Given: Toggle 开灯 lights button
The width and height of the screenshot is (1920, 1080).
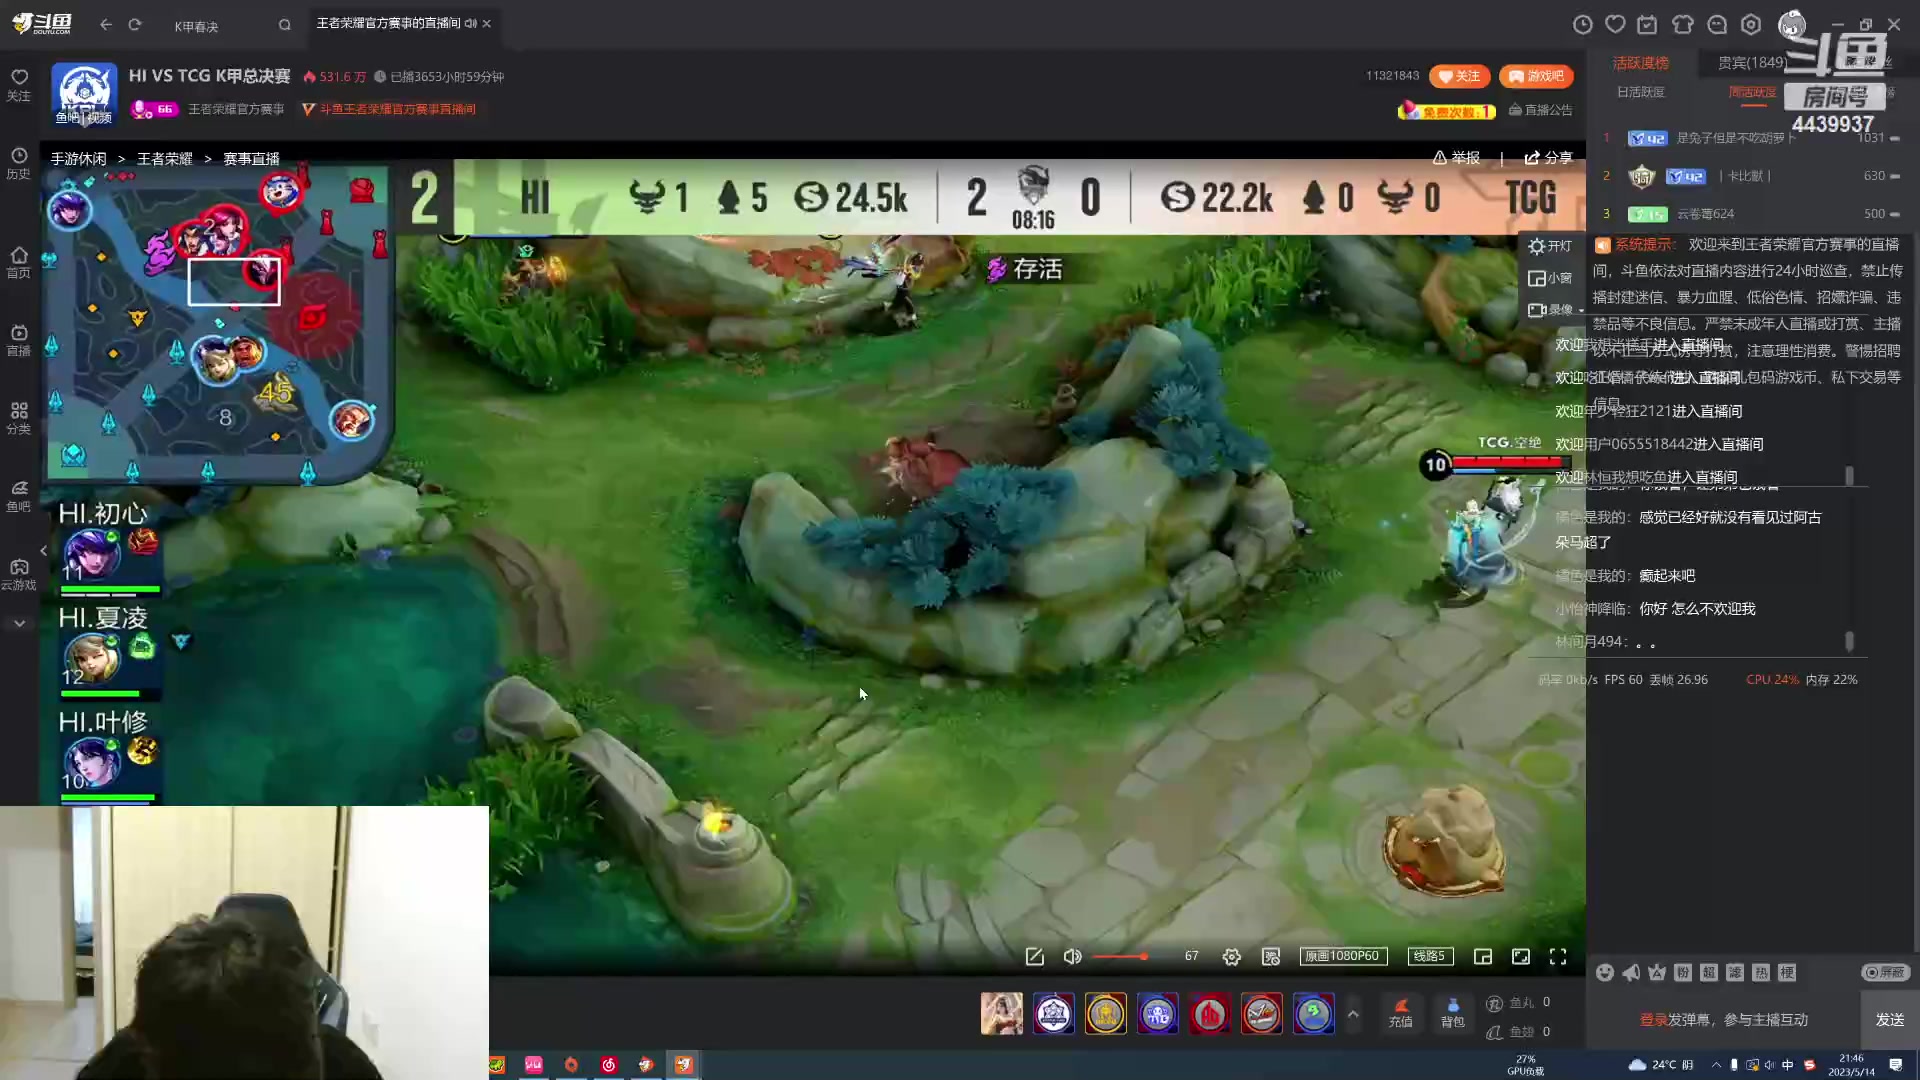Looking at the screenshot, I should pyautogui.click(x=1550, y=246).
